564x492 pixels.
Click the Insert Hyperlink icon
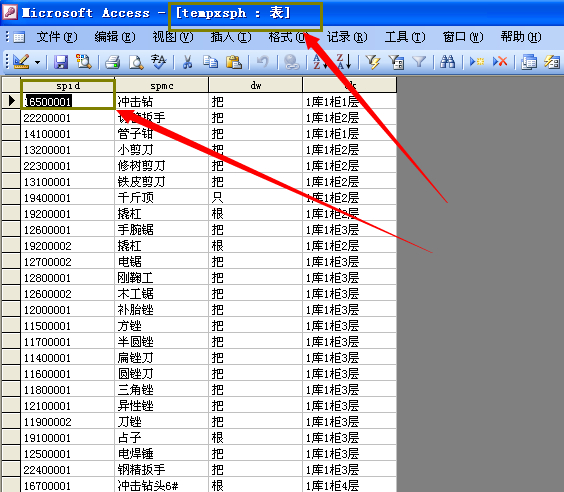(x=292, y=62)
